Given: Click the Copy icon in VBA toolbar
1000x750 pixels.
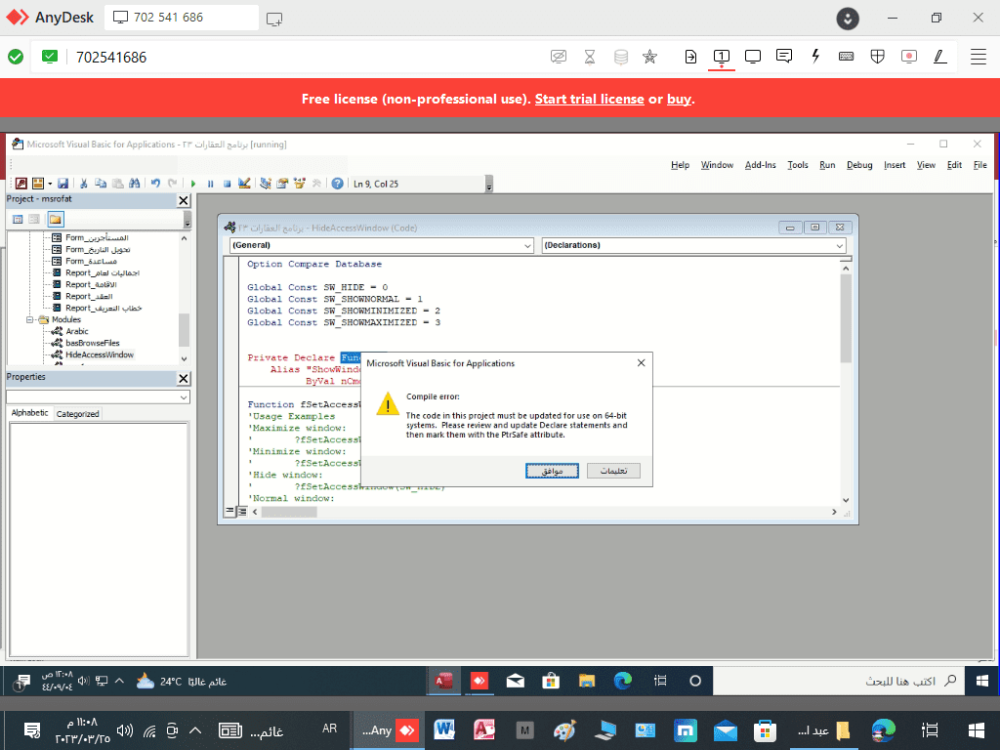Looking at the screenshot, I should (101, 184).
